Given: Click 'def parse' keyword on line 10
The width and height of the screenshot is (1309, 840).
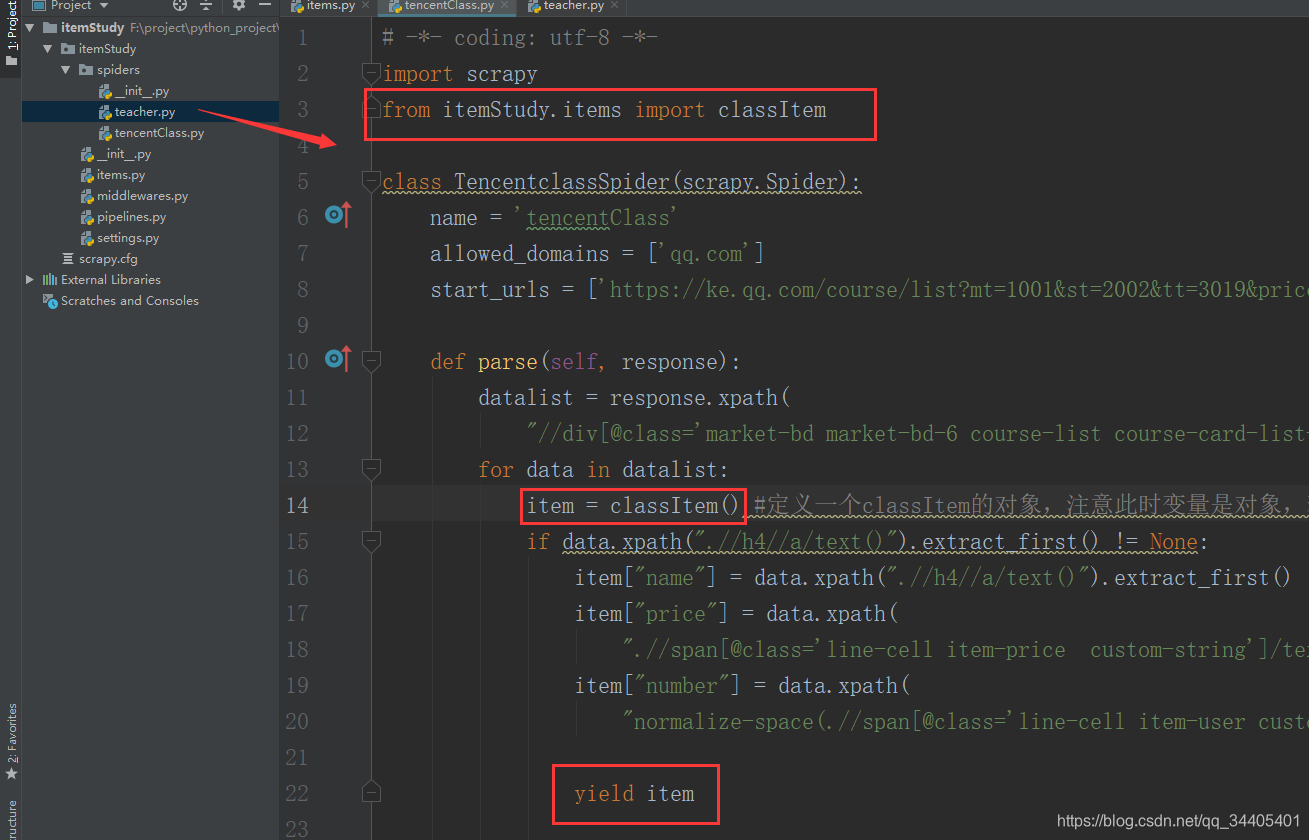Looking at the screenshot, I should point(484,362).
